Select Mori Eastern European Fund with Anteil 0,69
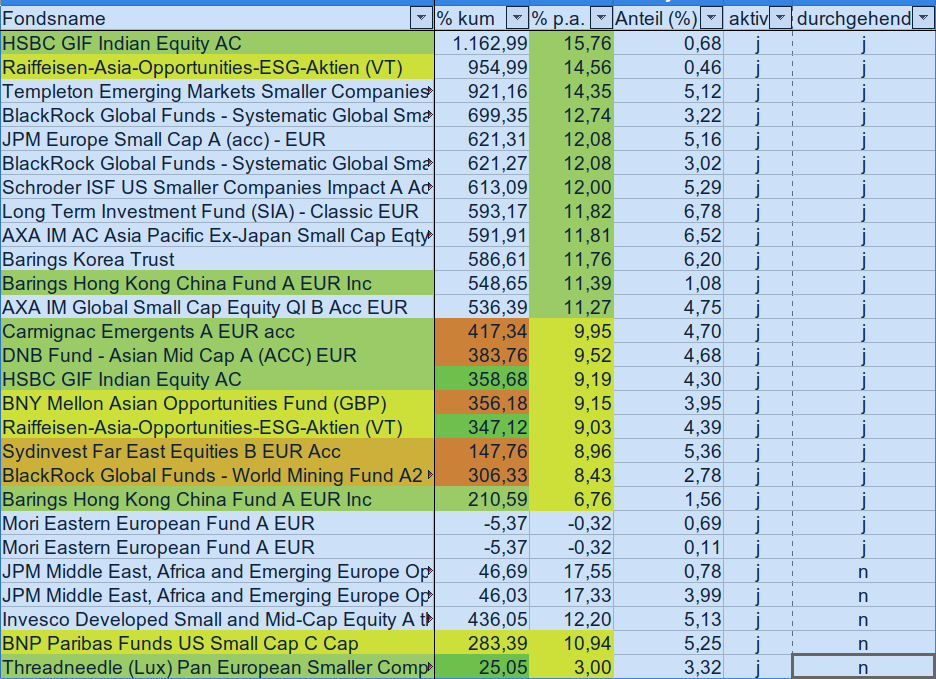The width and height of the screenshot is (936, 679). coord(217,523)
